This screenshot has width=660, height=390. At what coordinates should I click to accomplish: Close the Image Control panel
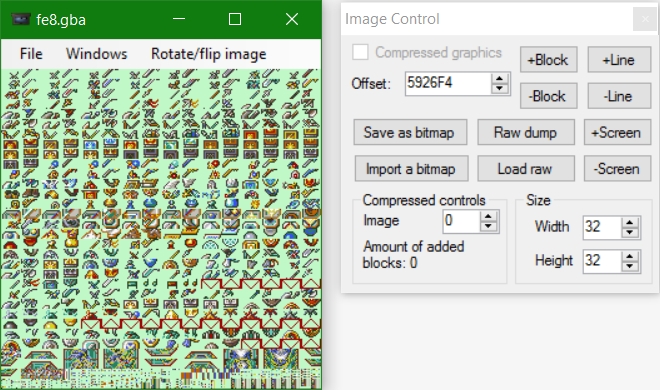coord(644,19)
